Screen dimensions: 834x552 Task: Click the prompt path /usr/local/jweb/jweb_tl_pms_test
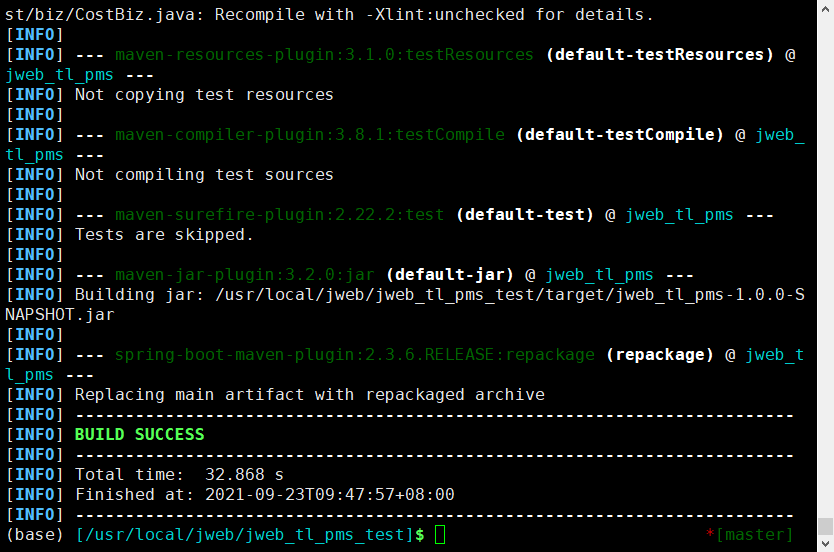245,535
